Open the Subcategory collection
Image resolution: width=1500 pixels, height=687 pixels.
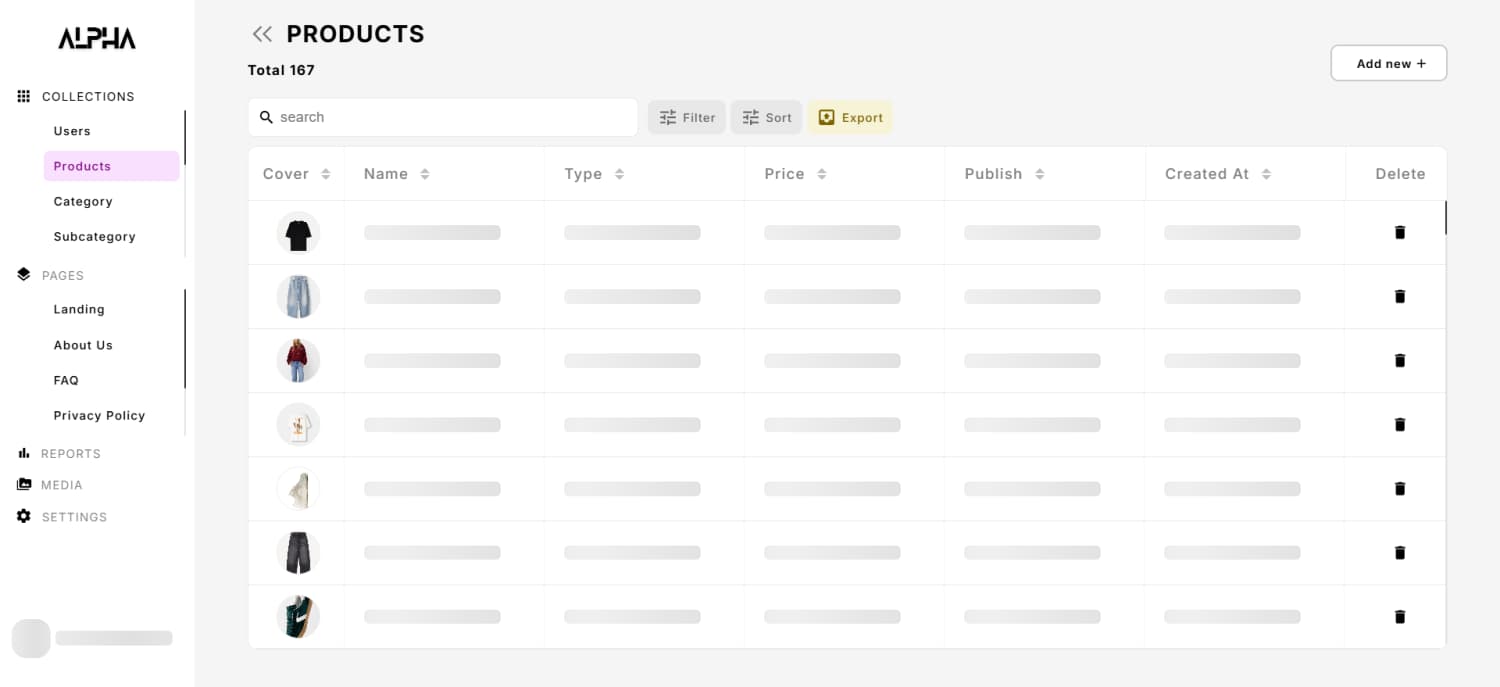coord(94,237)
